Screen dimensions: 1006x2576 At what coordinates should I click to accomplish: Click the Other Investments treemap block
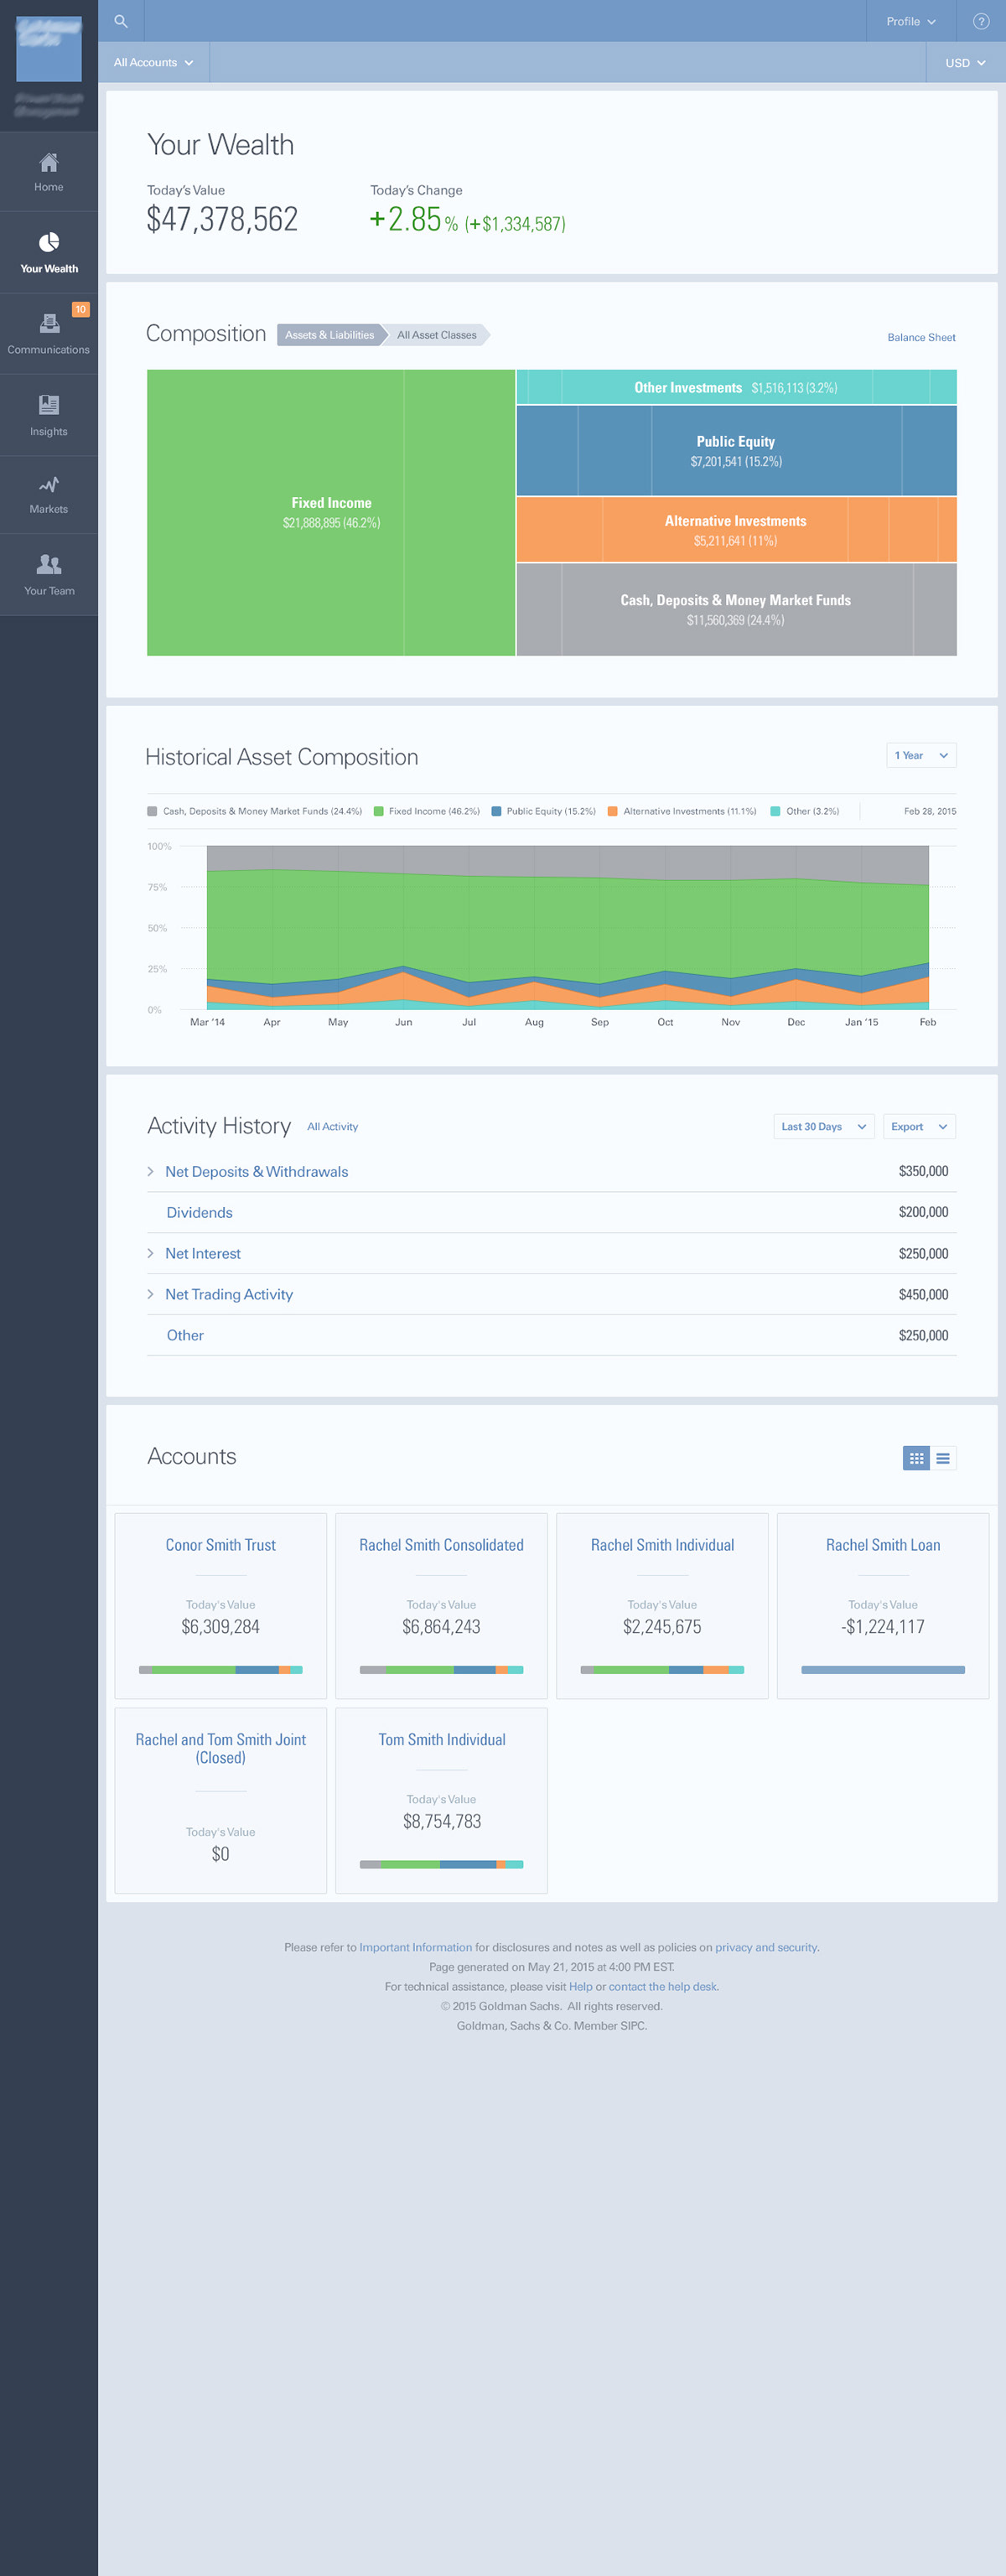(736, 387)
